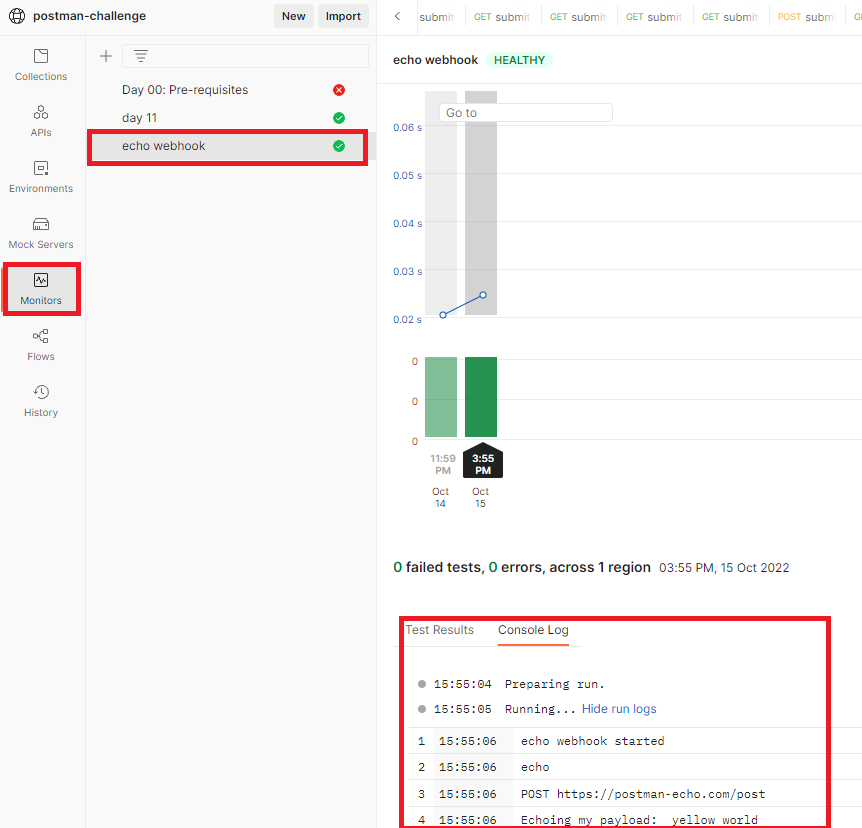This screenshot has height=828, width=862.
Task: Open the first GET submit tab
Action: pyautogui.click(x=502, y=17)
